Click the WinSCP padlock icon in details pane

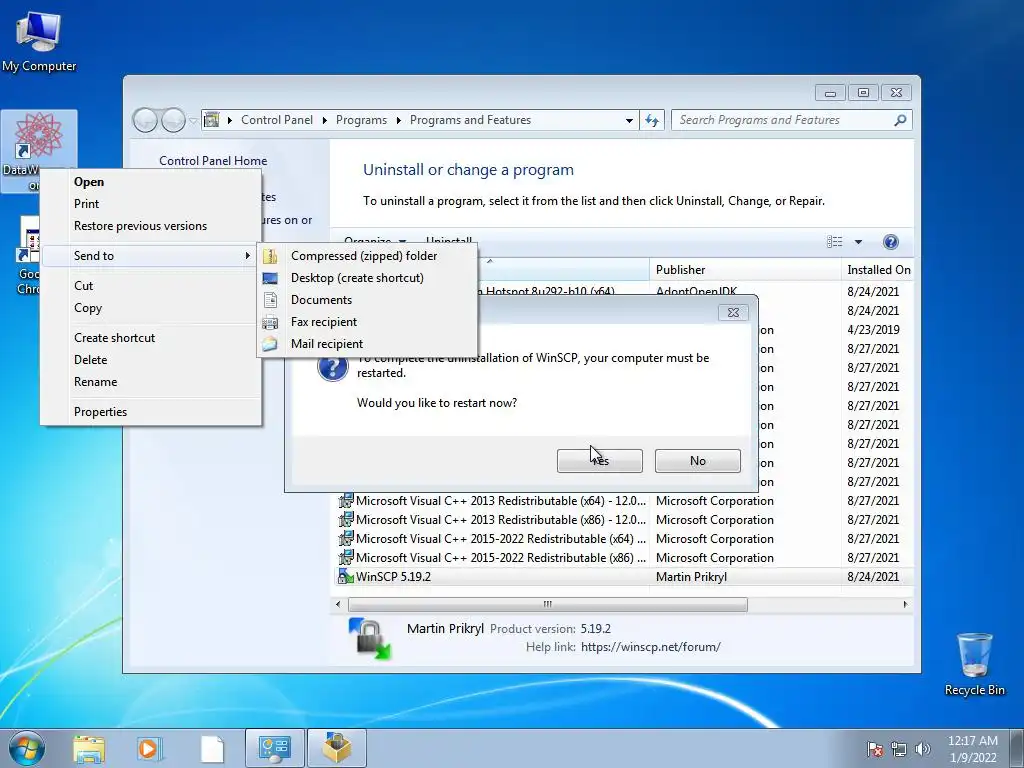(370, 637)
